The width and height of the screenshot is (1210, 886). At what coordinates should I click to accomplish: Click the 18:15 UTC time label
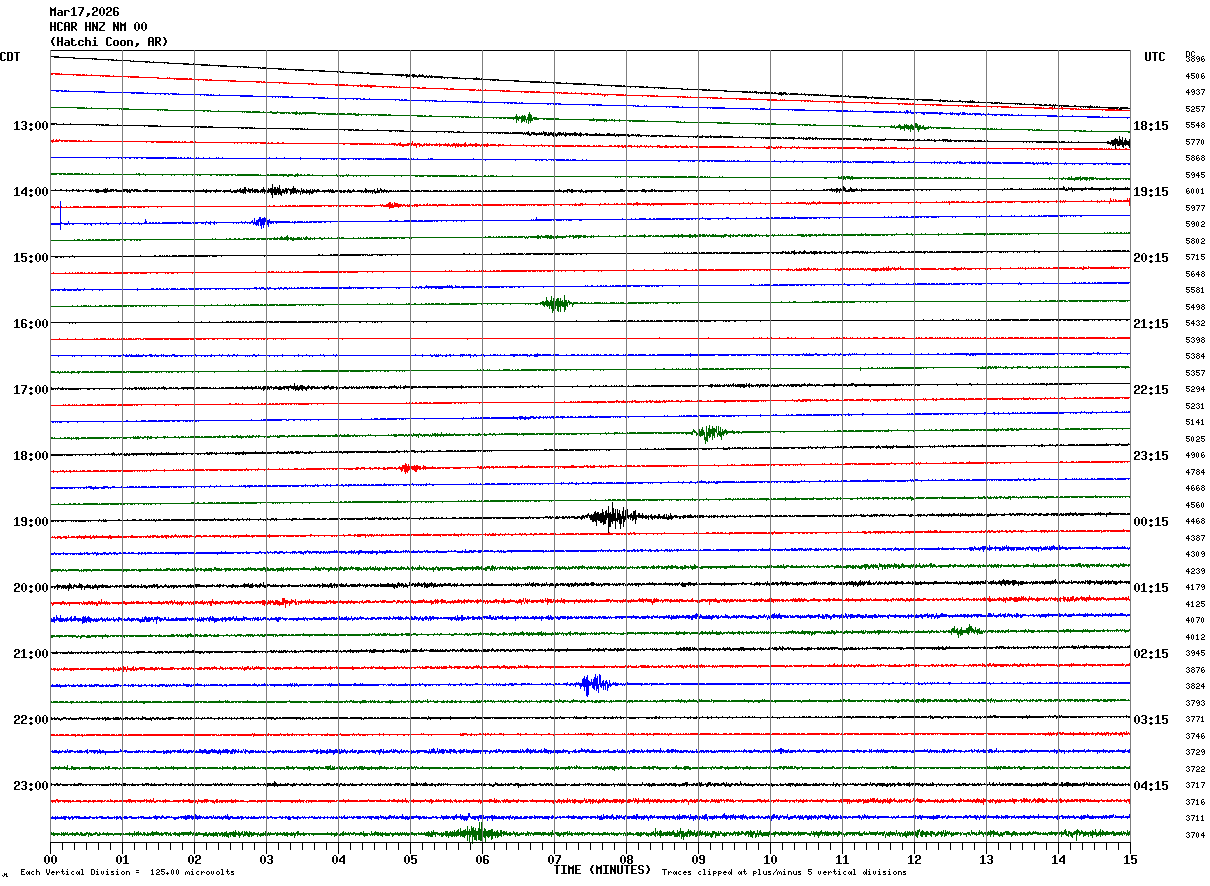[1150, 126]
